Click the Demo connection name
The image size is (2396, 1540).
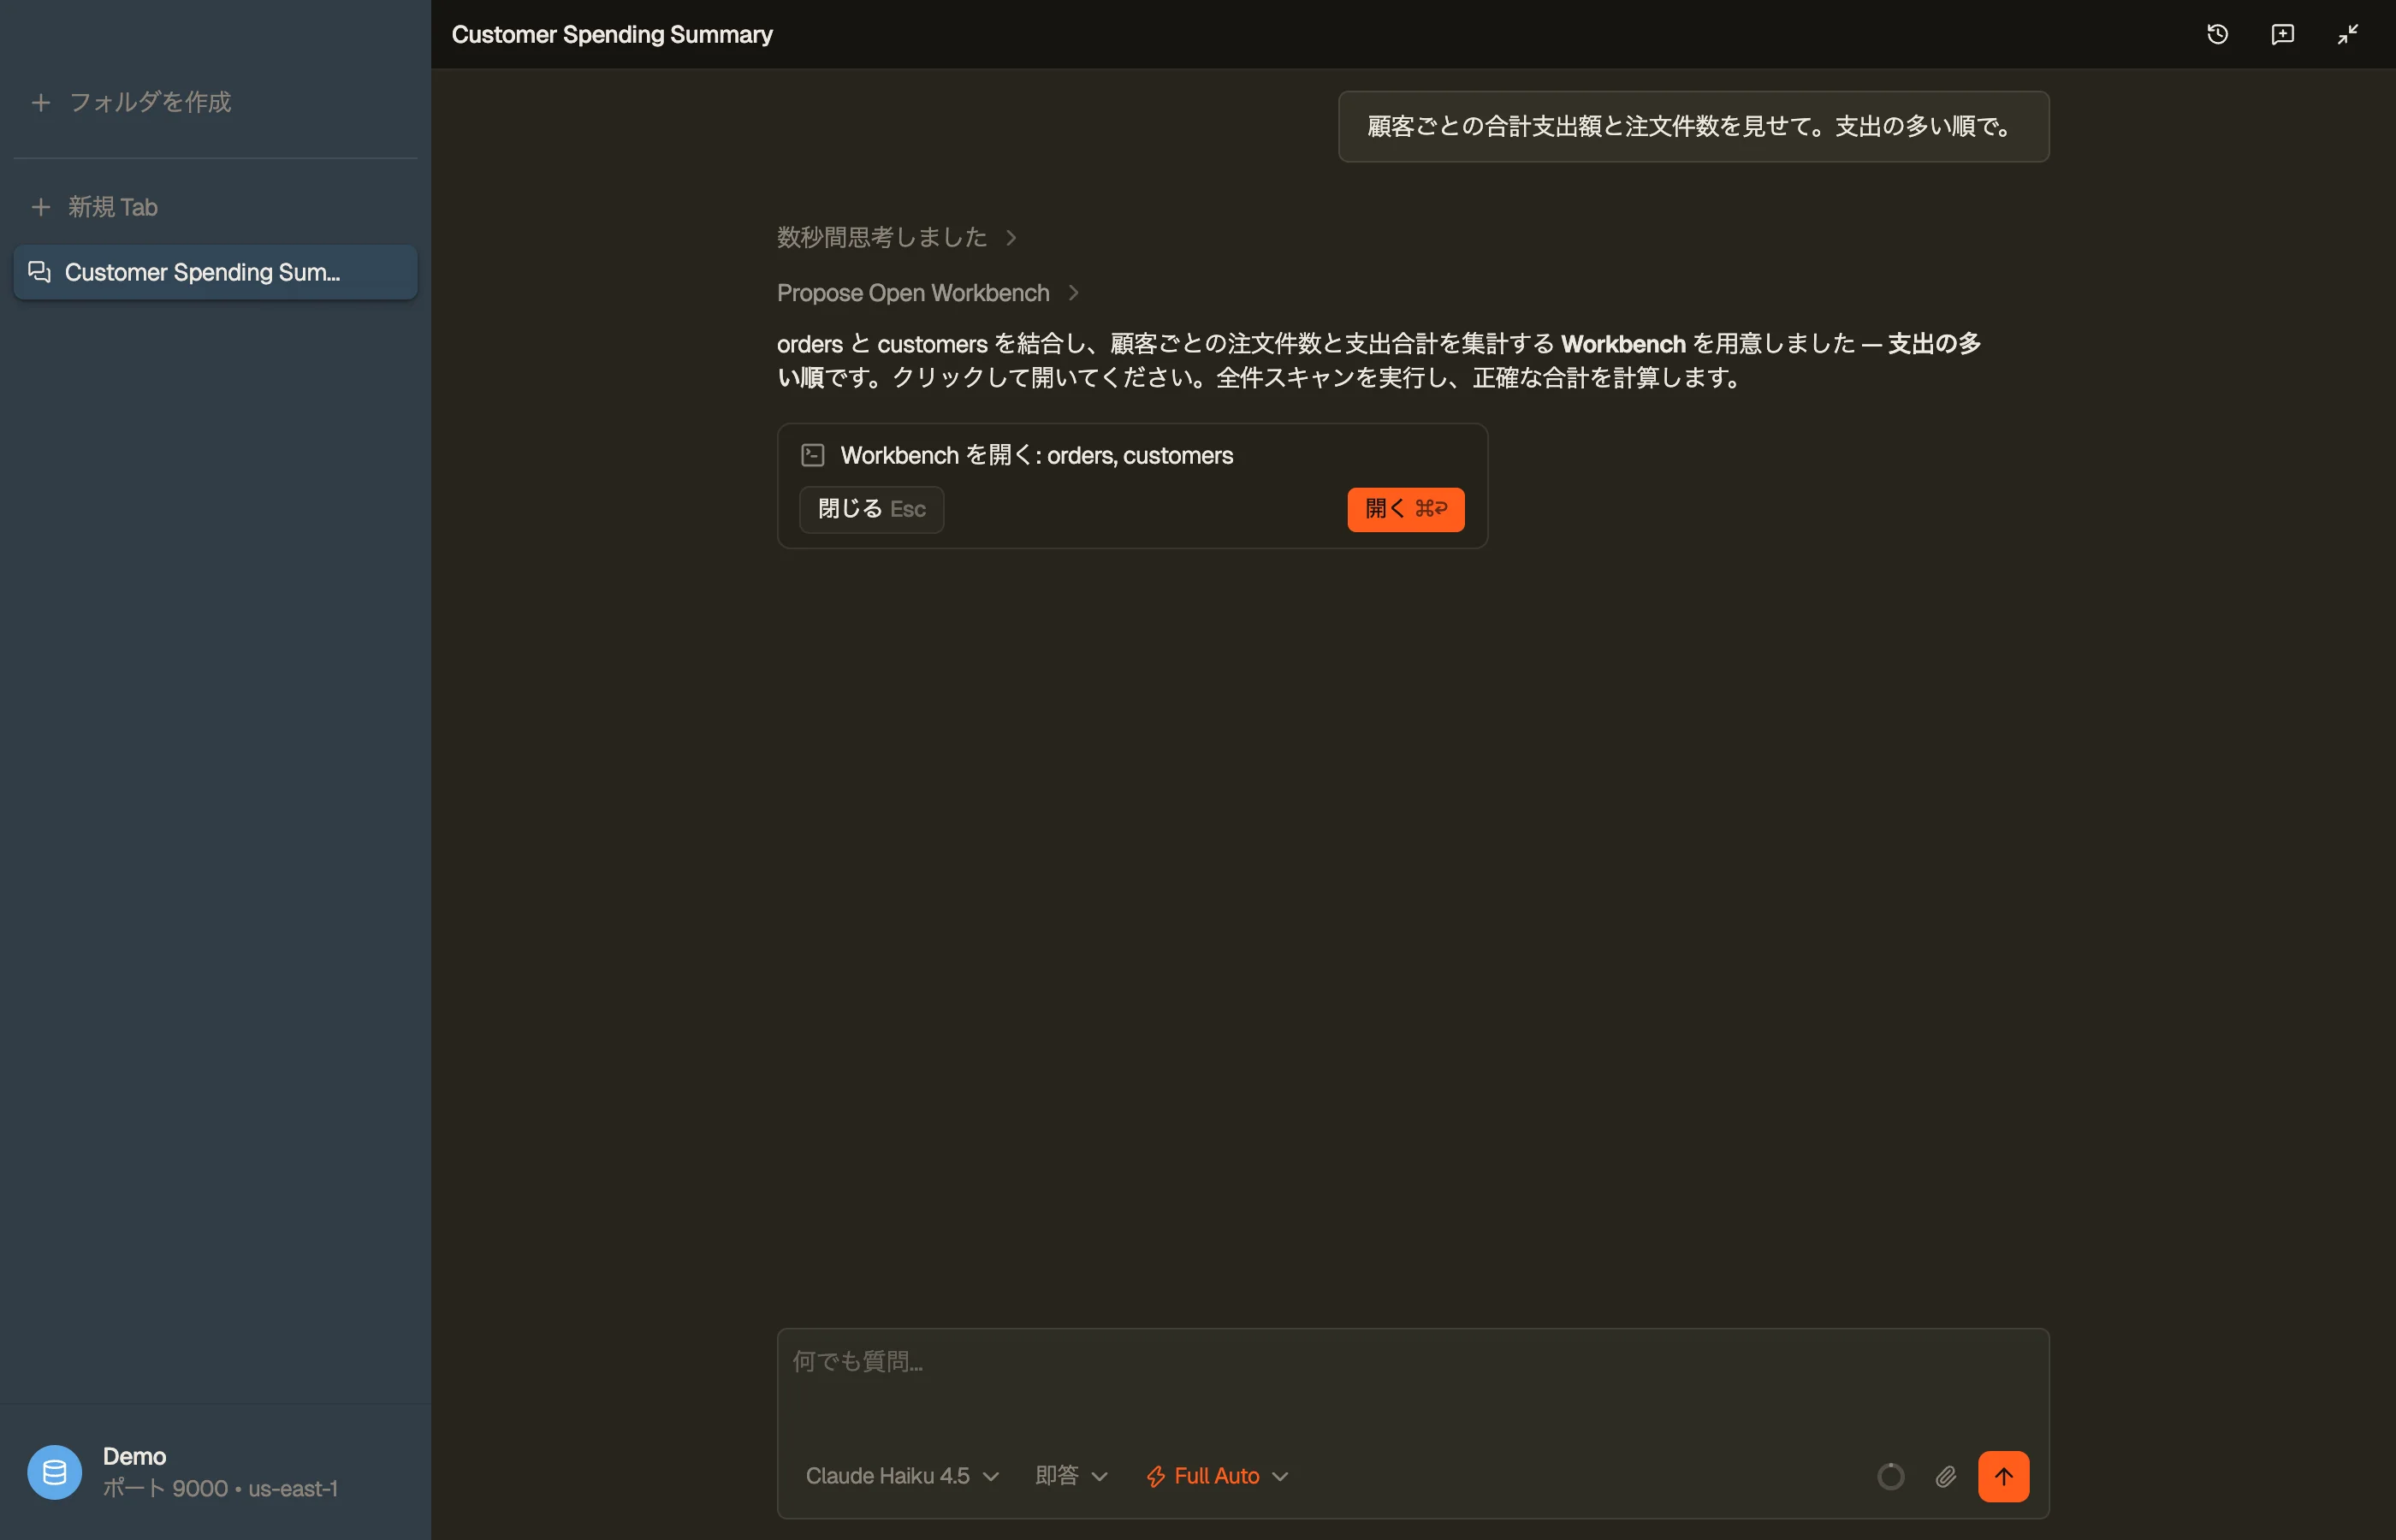[135, 1456]
